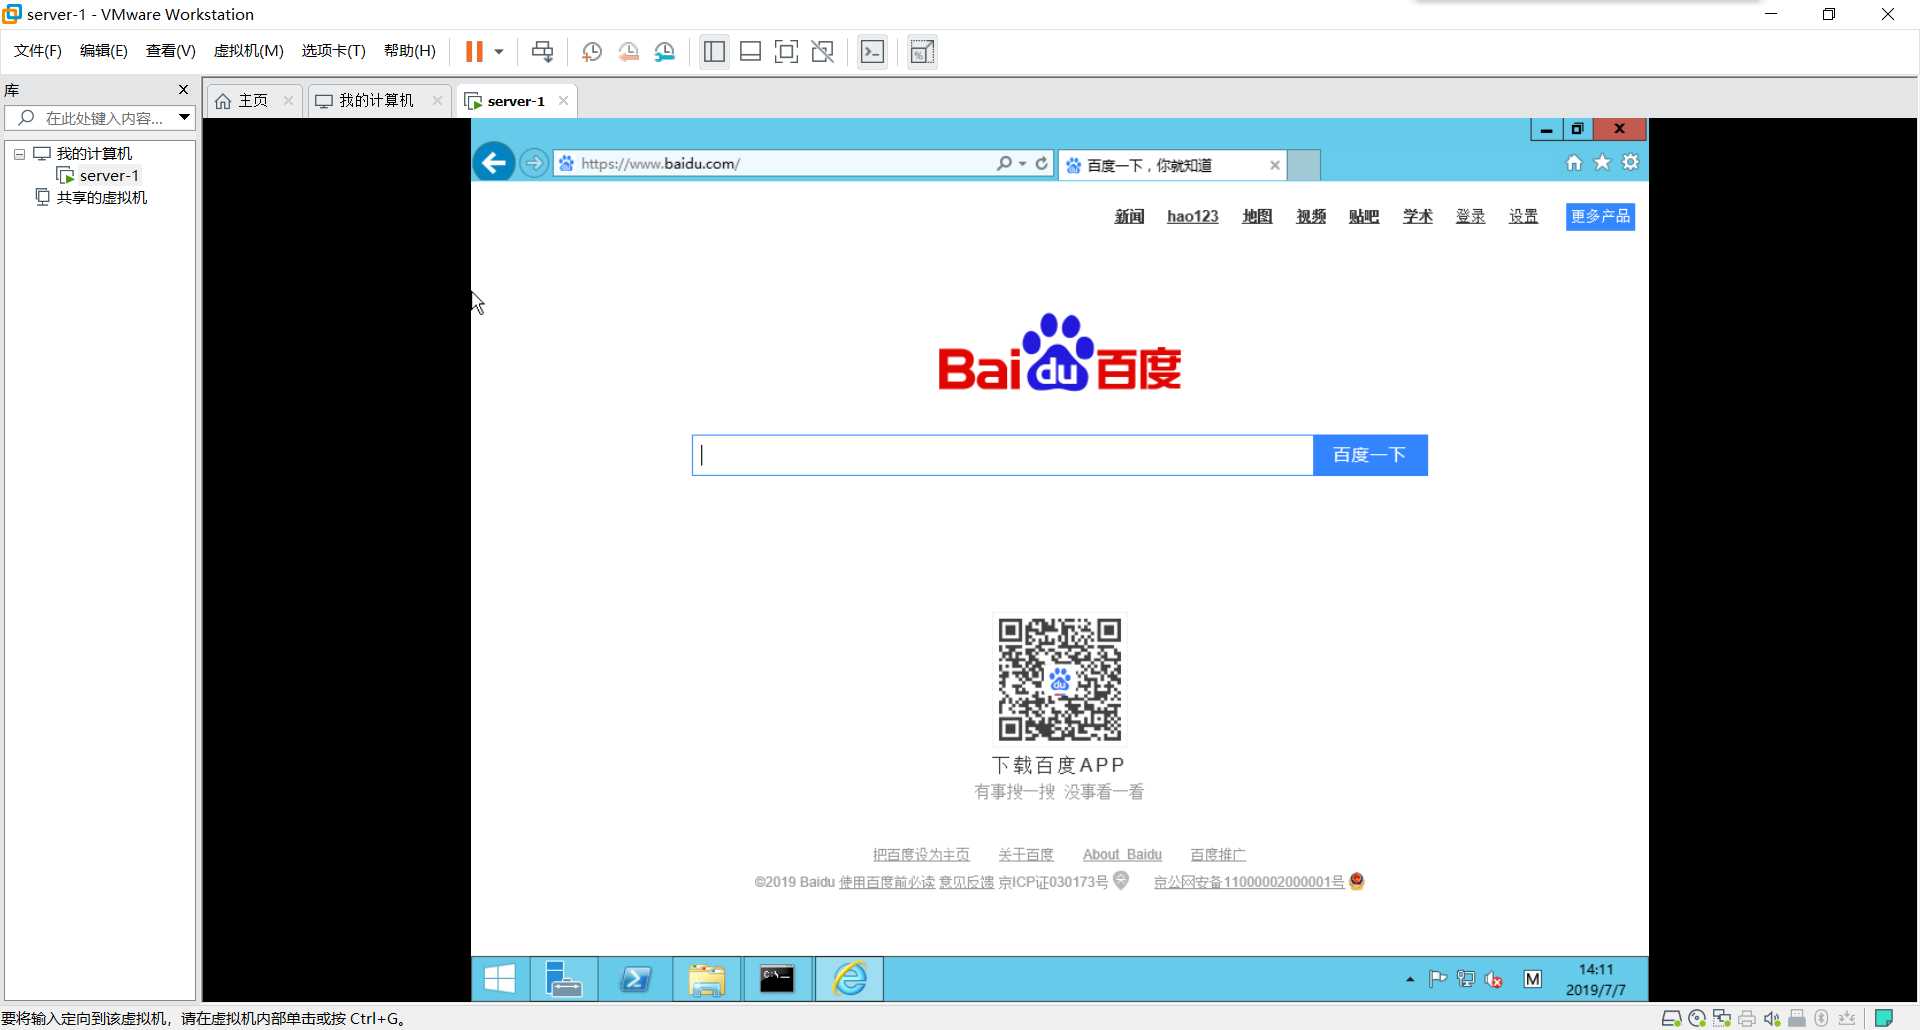
Task: Click the Baidu search text box
Action: click(x=1002, y=455)
